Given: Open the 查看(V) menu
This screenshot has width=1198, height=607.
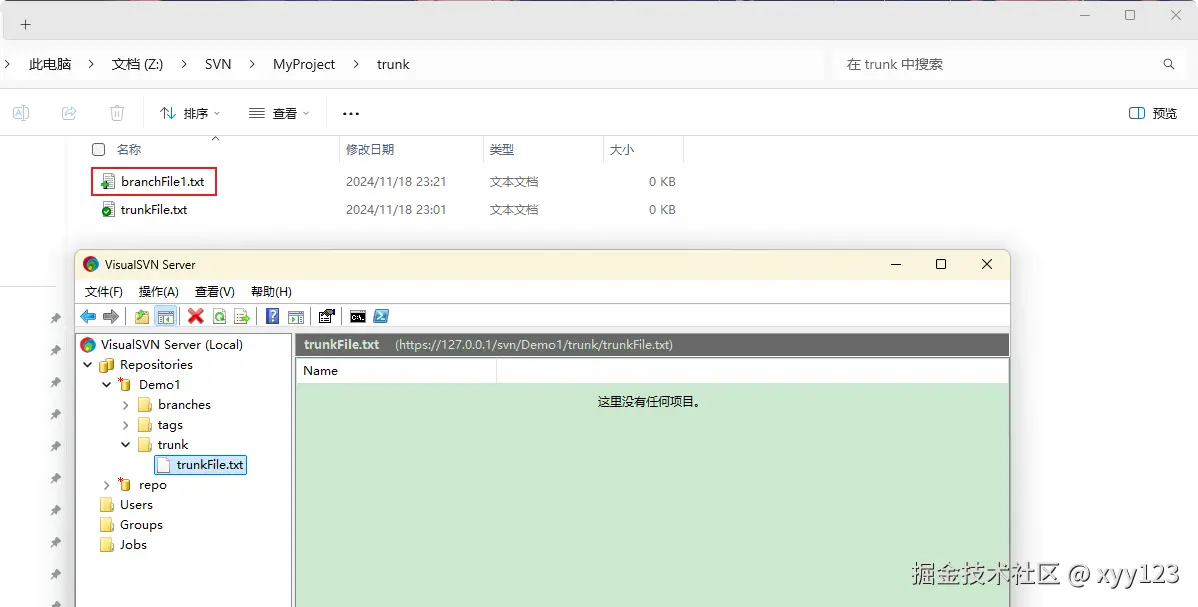Looking at the screenshot, I should point(215,292).
